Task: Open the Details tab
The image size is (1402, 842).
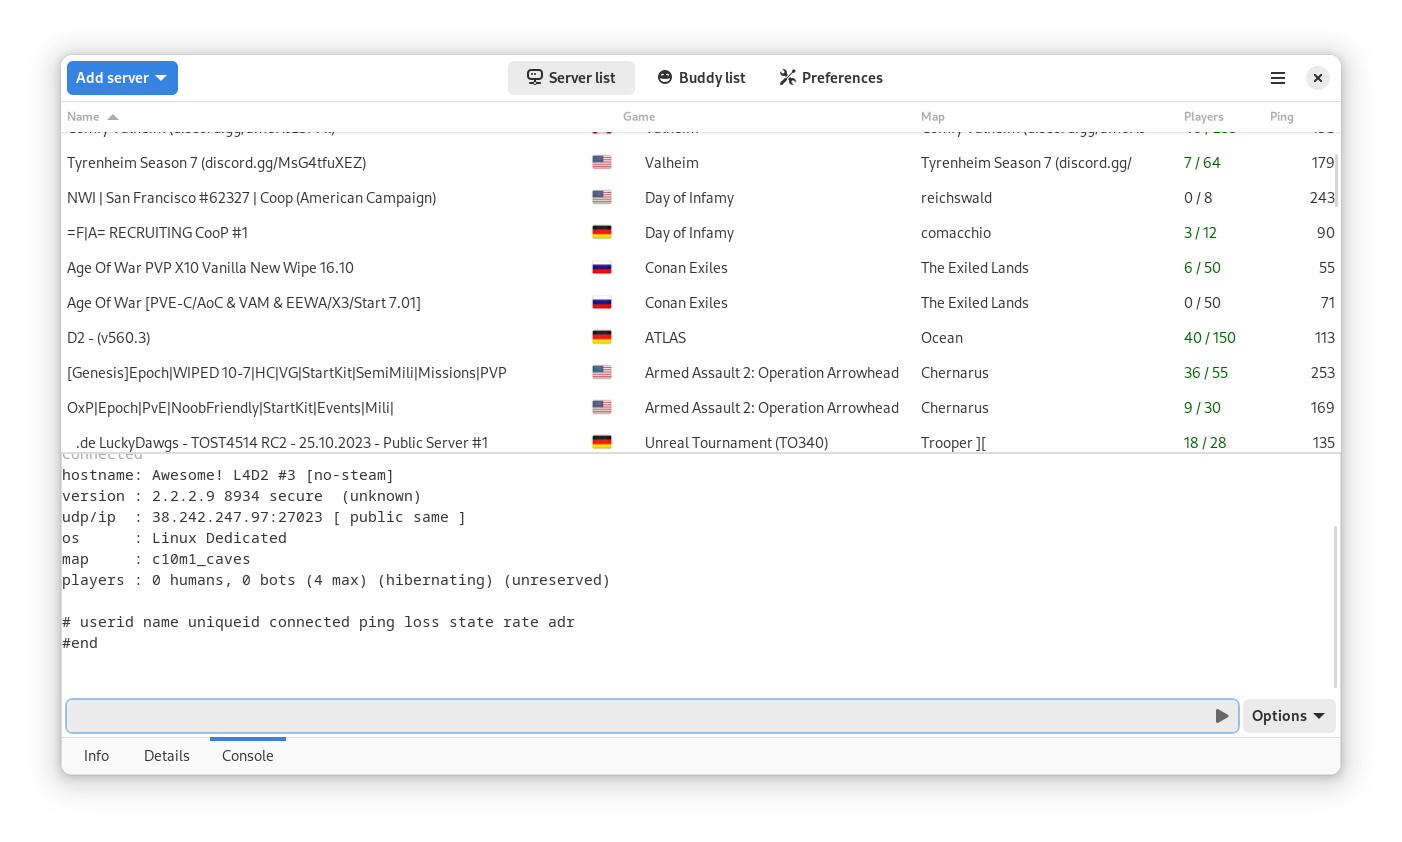Action: (x=167, y=756)
